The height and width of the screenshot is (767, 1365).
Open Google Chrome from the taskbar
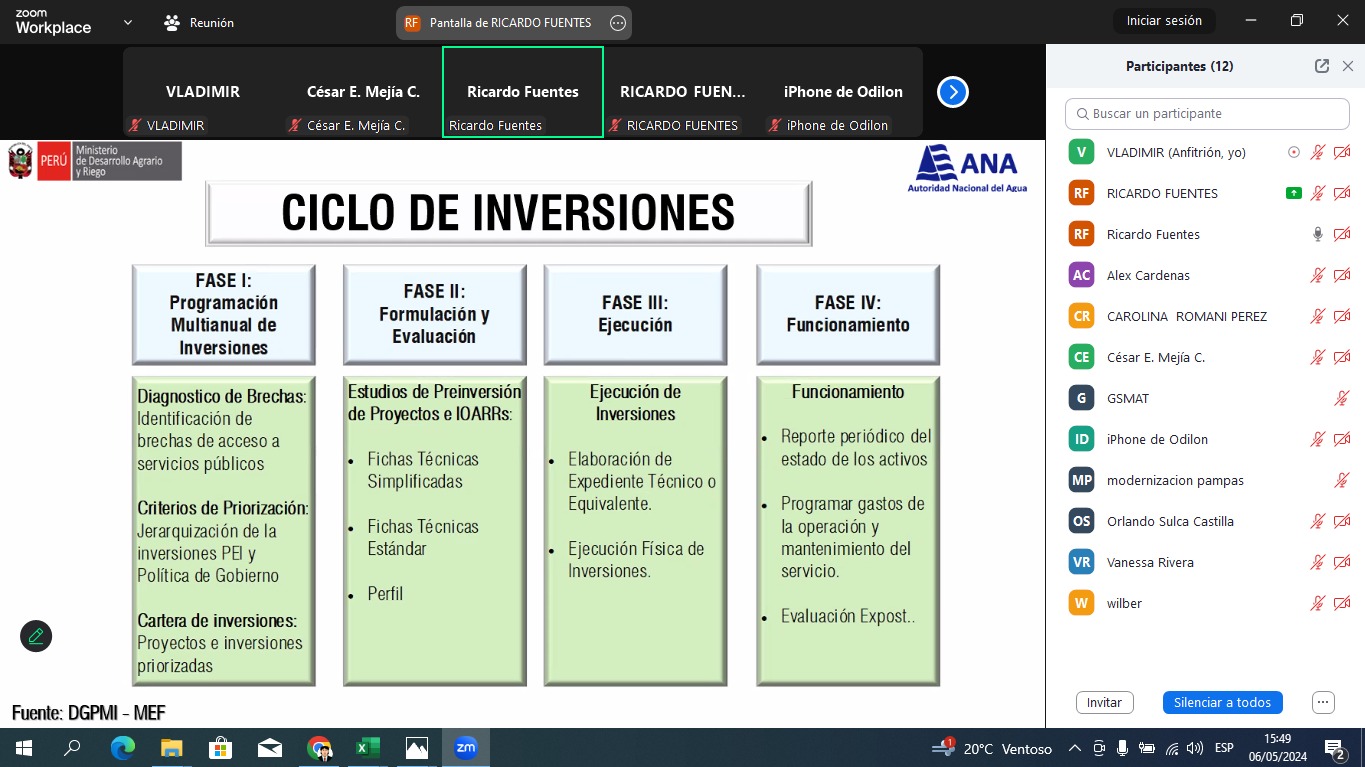(319, 747)
